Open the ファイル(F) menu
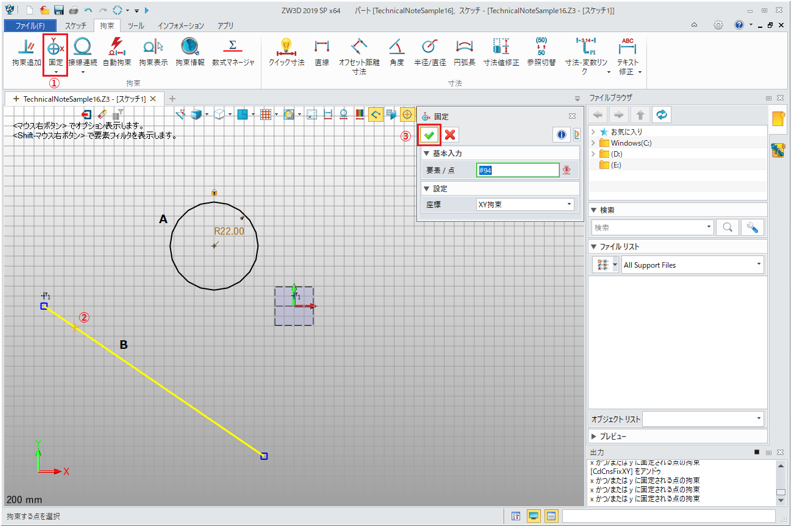The image size is (791, 526). click(x=30, y=25)
